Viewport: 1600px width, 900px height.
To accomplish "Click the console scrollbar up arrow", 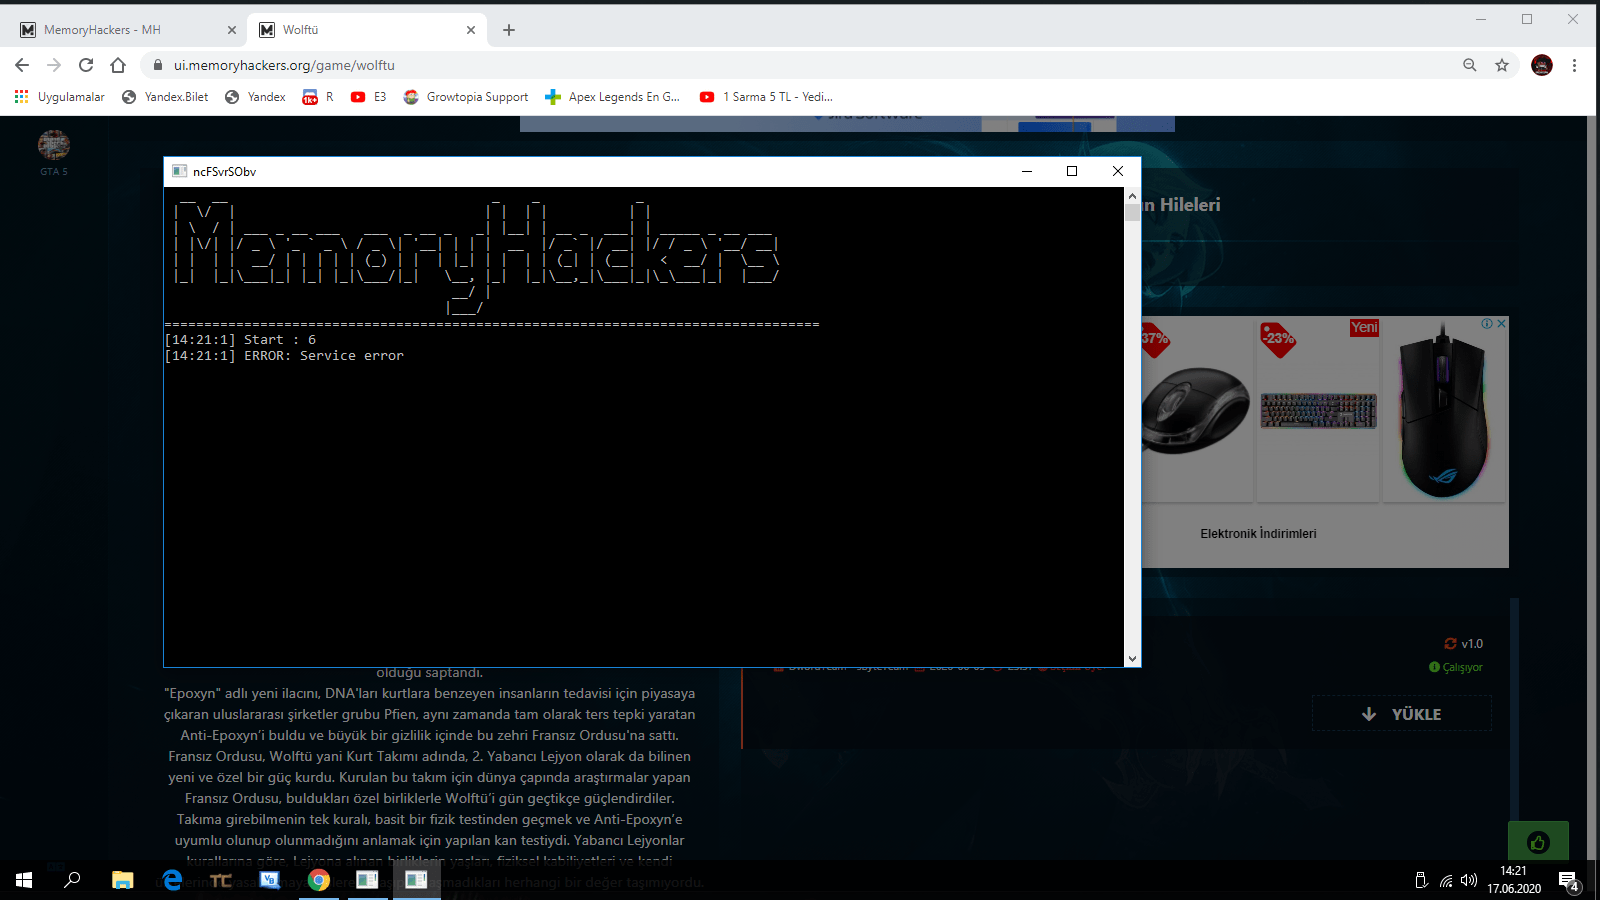I will tap(1132, 195).
